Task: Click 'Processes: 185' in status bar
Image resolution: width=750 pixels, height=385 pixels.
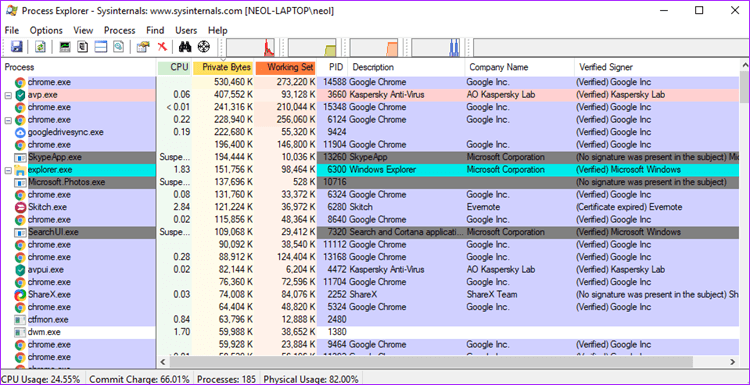Action: (226, 379)
